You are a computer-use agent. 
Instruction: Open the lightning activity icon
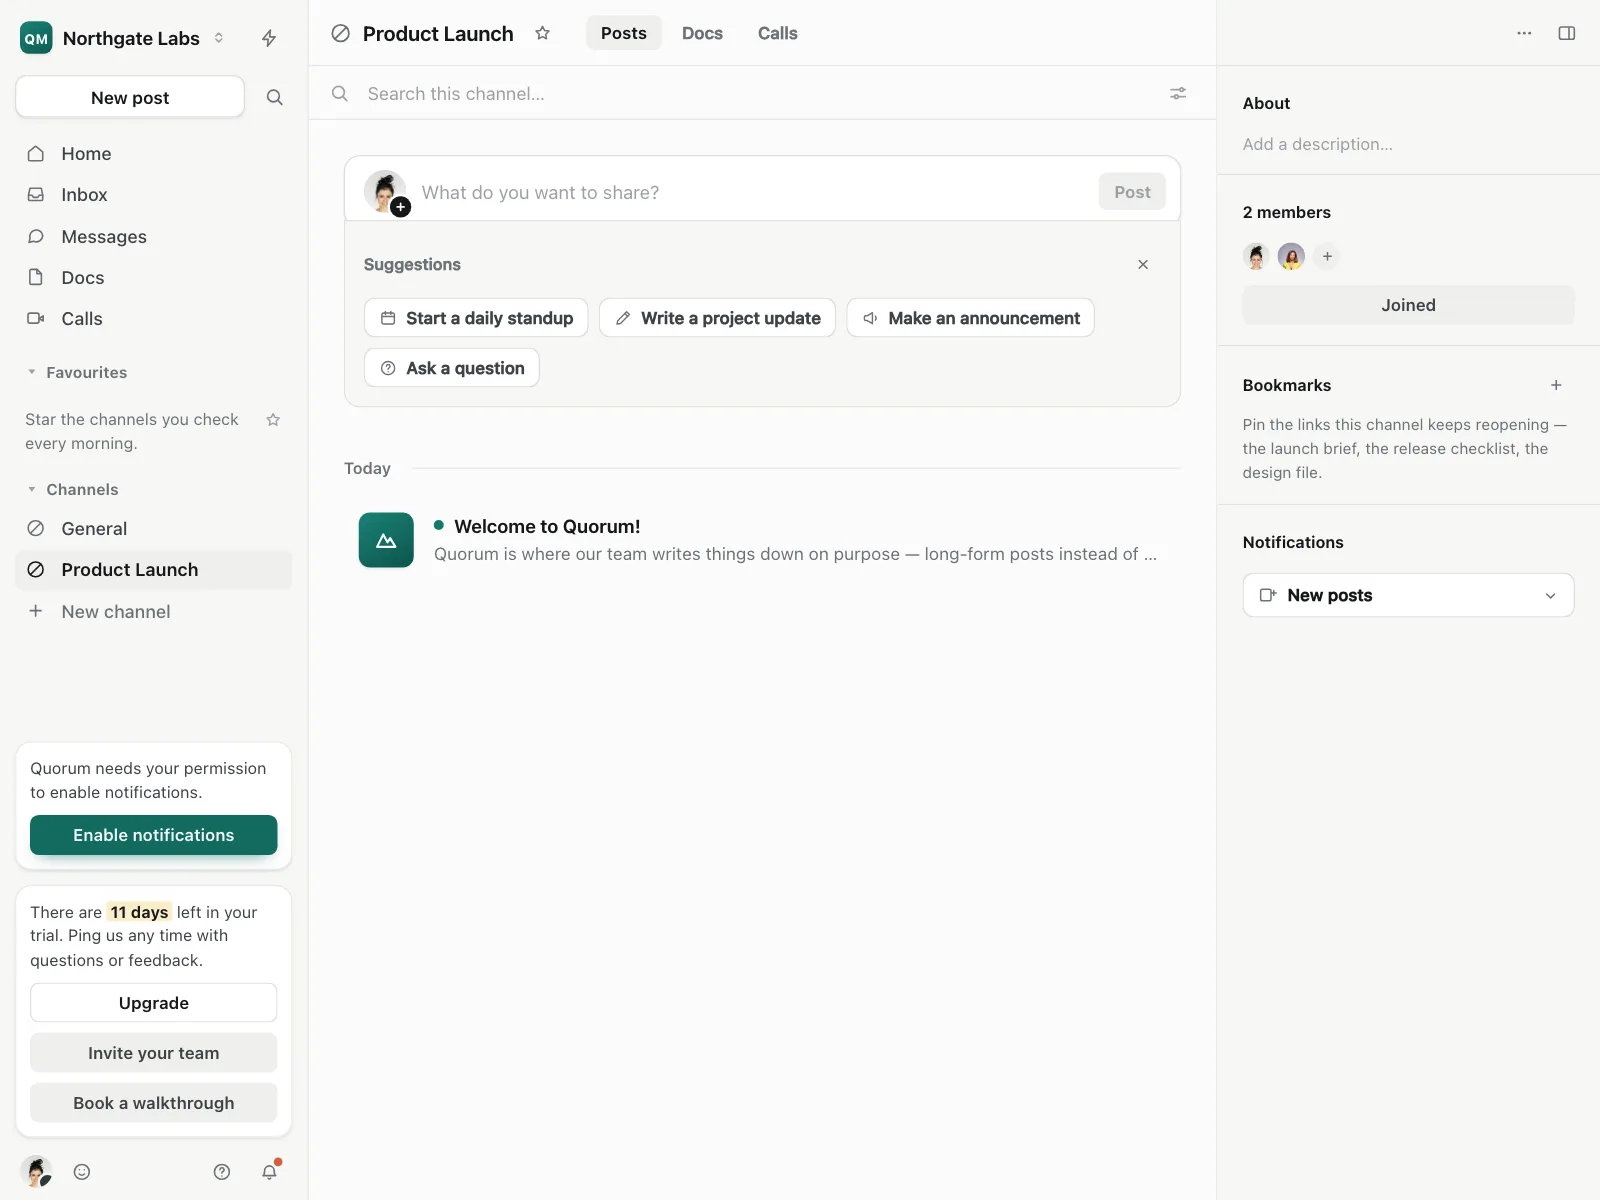tap(269, 38)
